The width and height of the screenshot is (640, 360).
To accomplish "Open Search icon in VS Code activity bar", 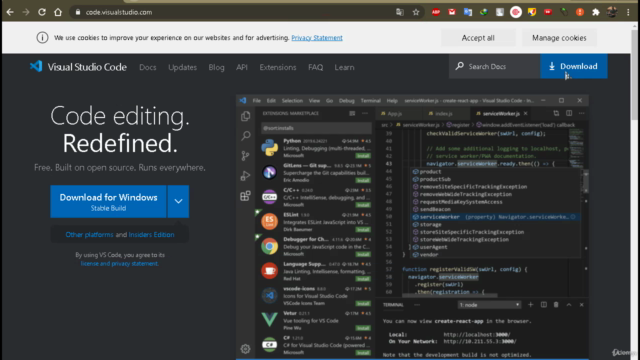I will click(x=245, y=136).
